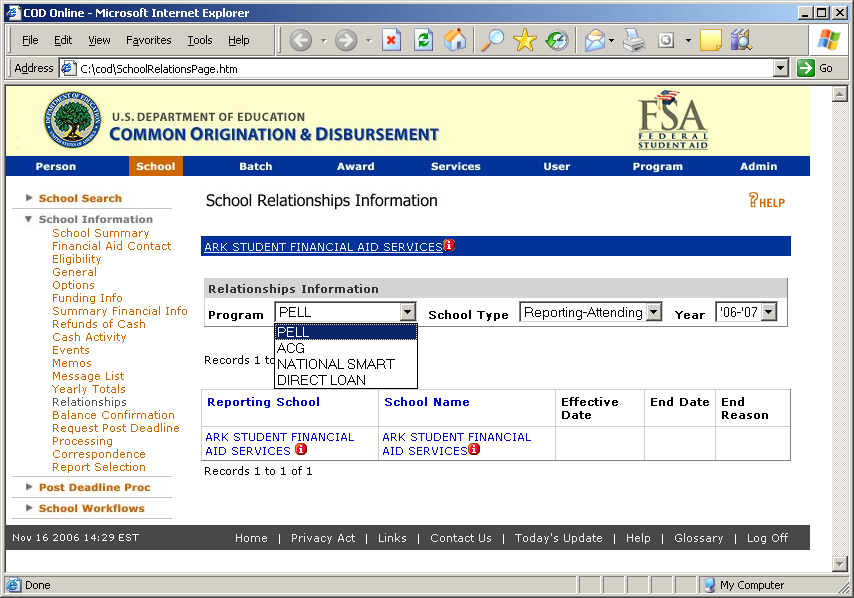The height and width of the screenshot is (598, 854).
Task: Go to Home via house icon
Action: [455, 40]
